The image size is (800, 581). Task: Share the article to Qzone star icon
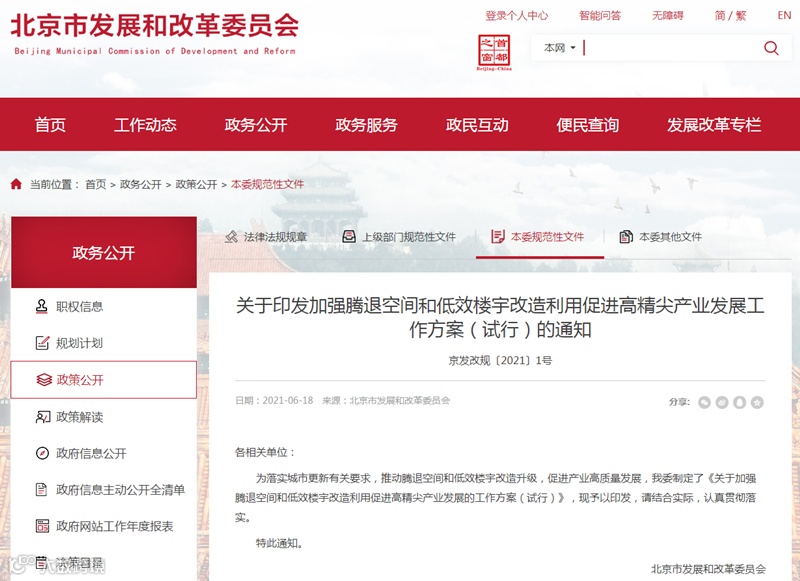(x=757, y=402)
